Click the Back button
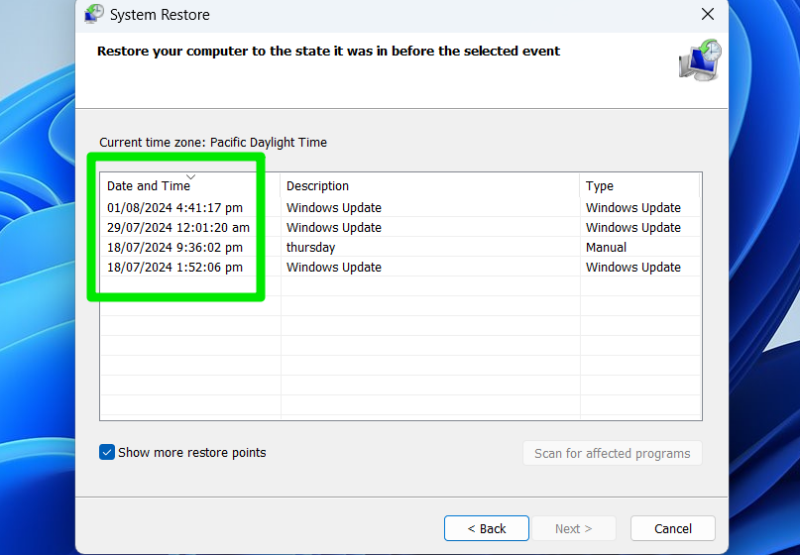Image resolution: width=800 pixels, height=555 pixels. pos(486,528)
